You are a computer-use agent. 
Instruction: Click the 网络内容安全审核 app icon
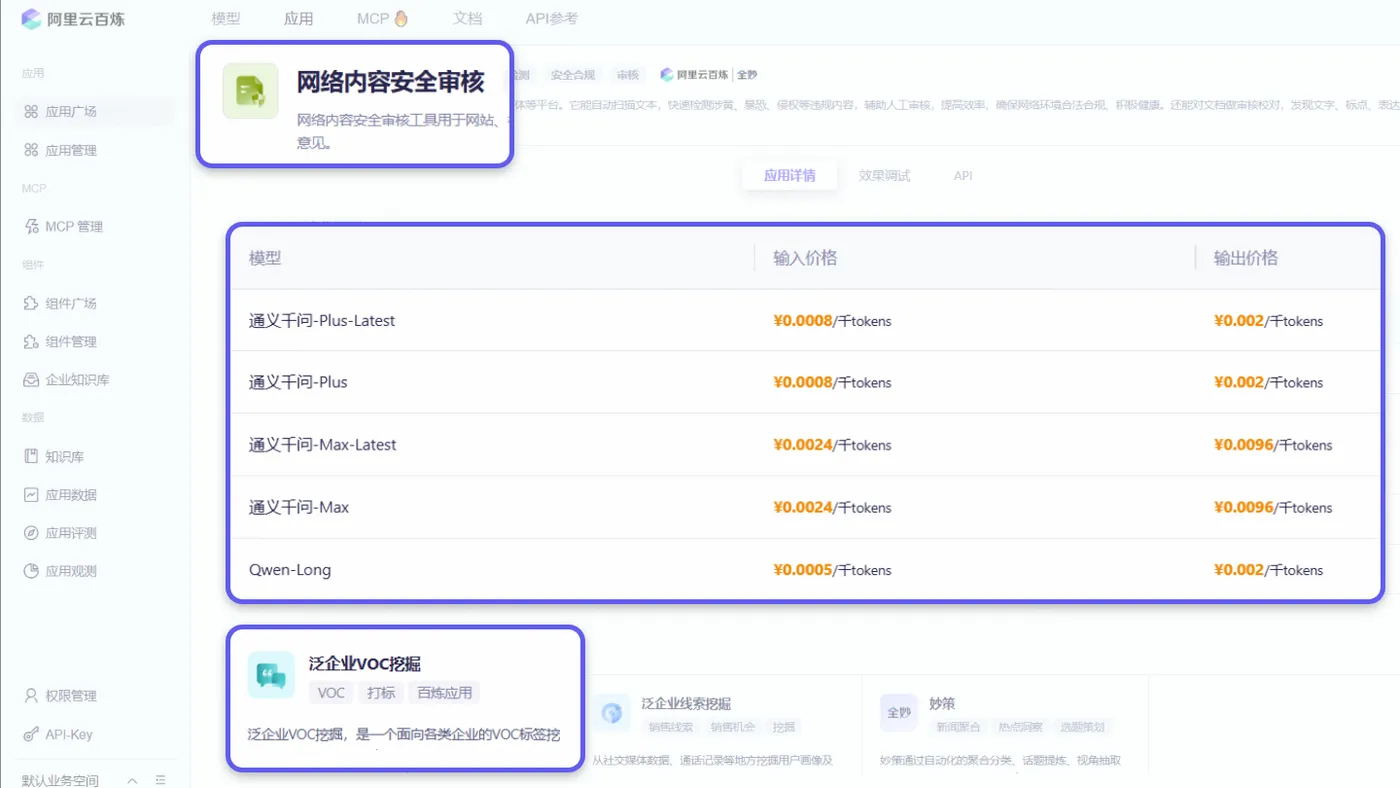[x=250, y=91]
